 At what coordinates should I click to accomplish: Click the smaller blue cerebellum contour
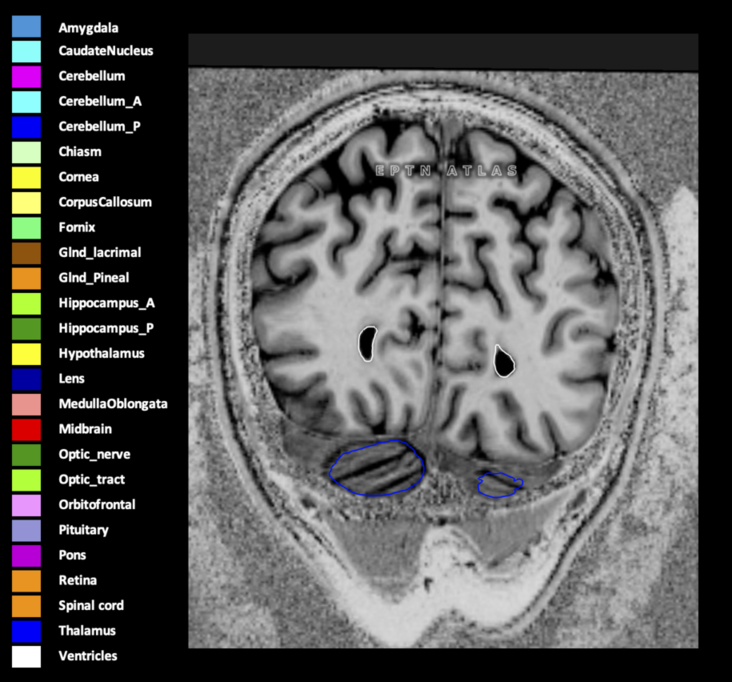[500, 485]
